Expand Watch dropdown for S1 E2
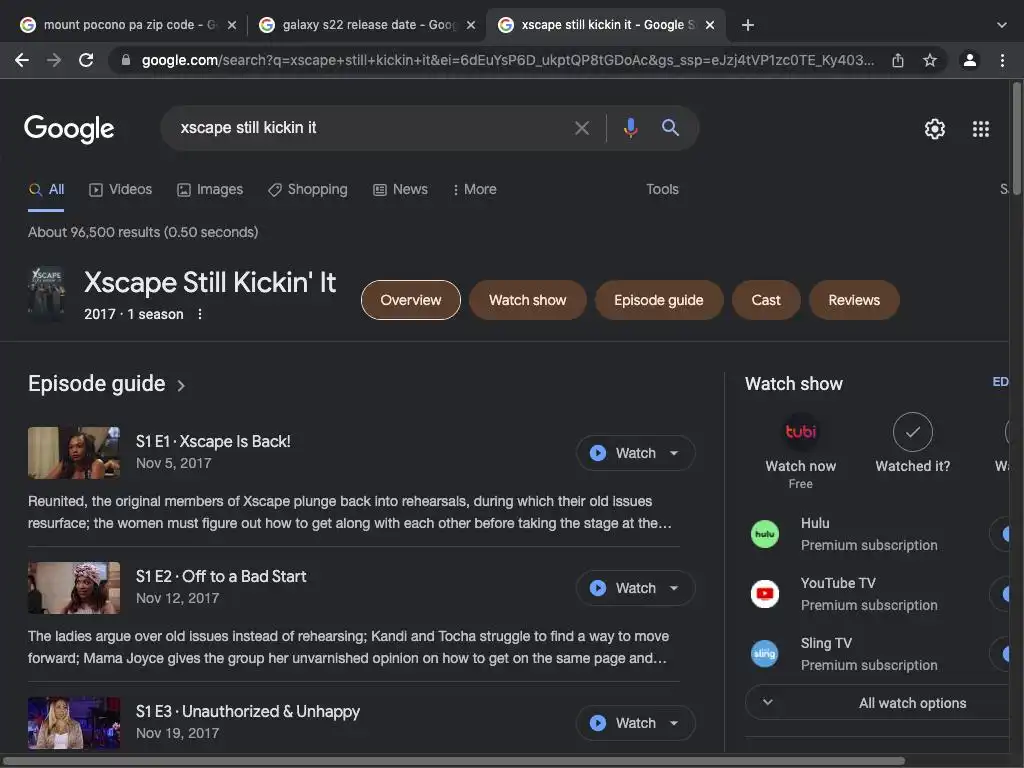 (674, 588)
